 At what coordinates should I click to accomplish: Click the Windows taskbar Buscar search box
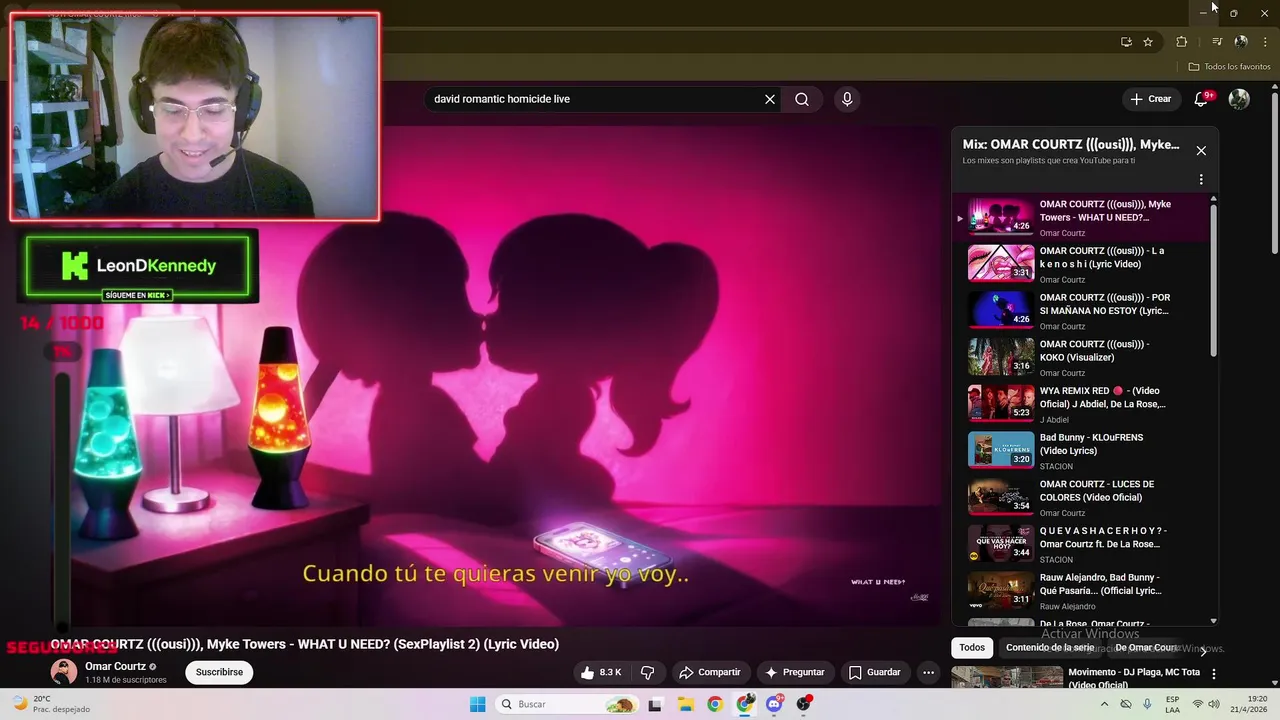(x=567, y=704)
